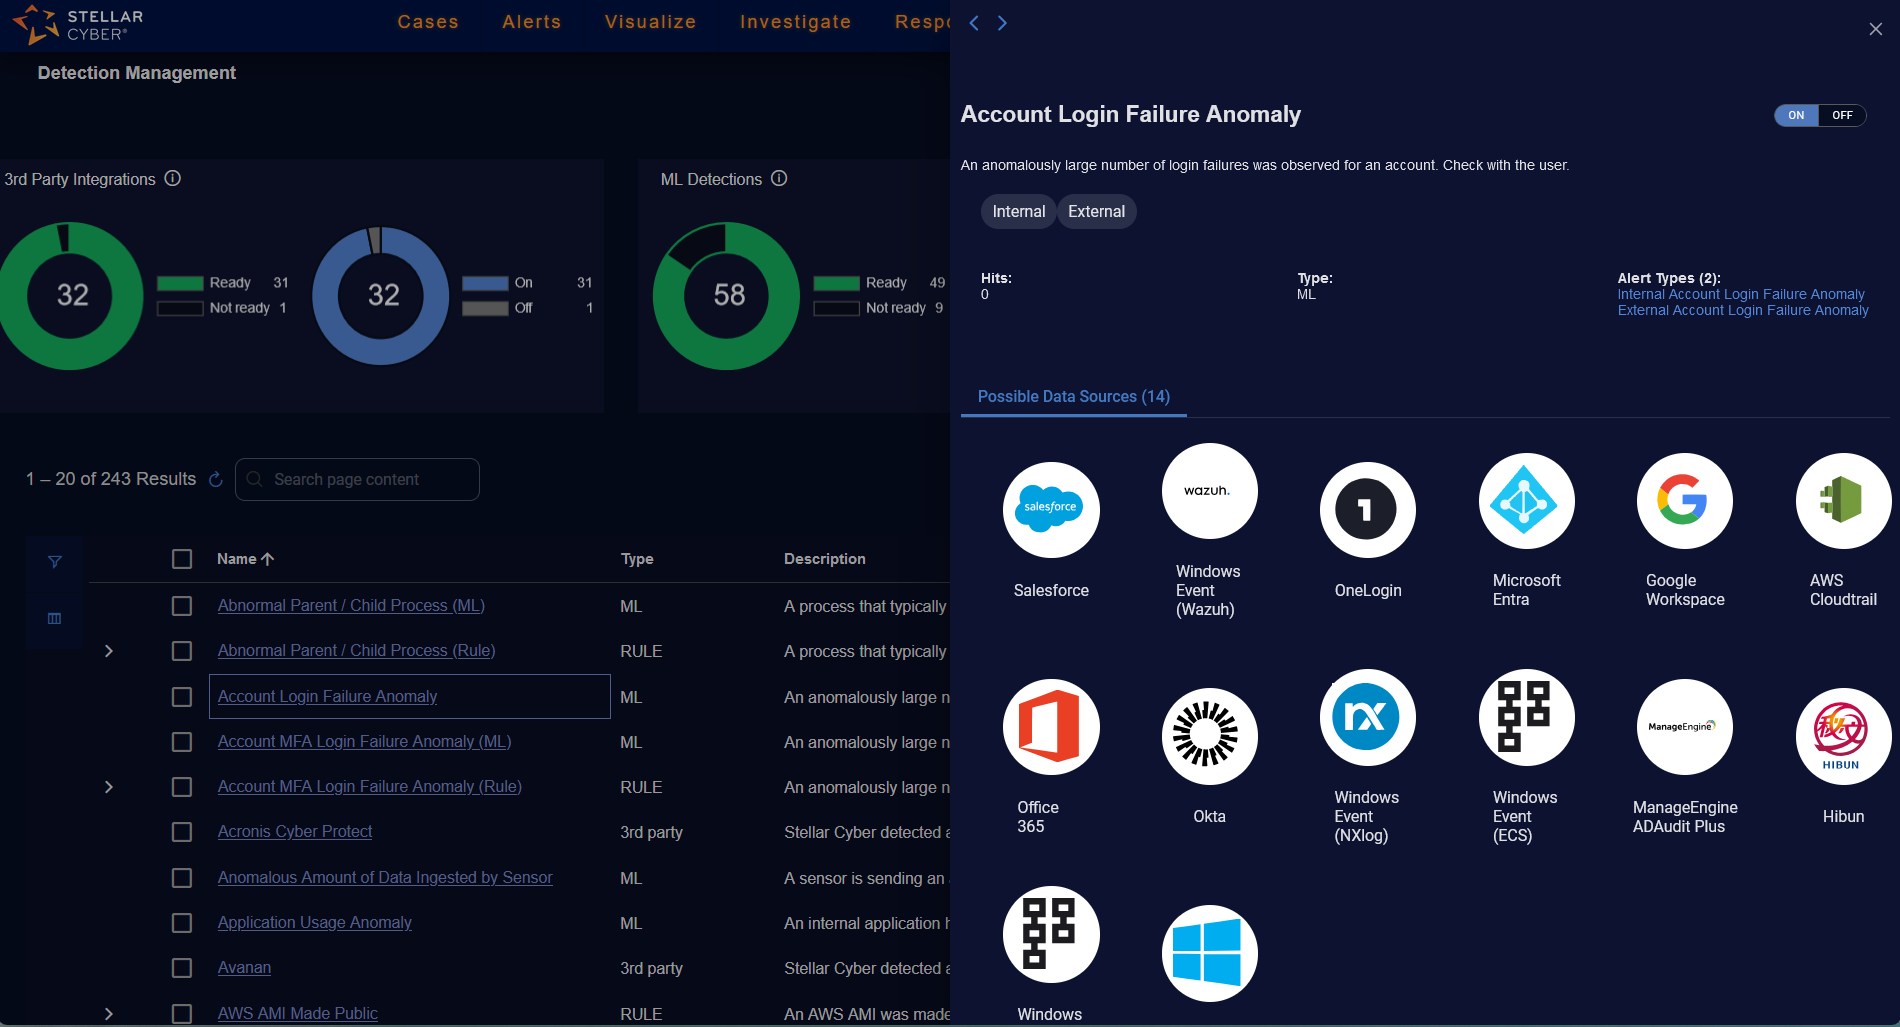Open the column chooser icon

pos(55,619)
